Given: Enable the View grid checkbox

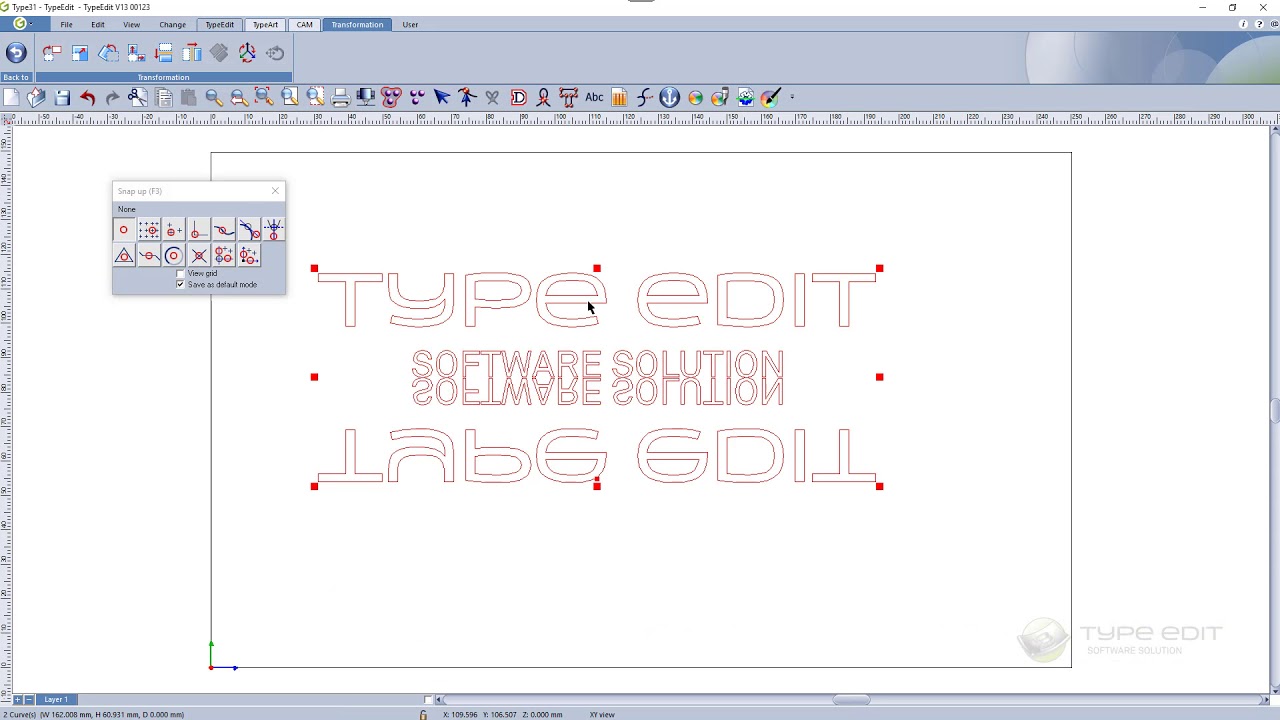Looking at the screenshot, I should point(181,274).
